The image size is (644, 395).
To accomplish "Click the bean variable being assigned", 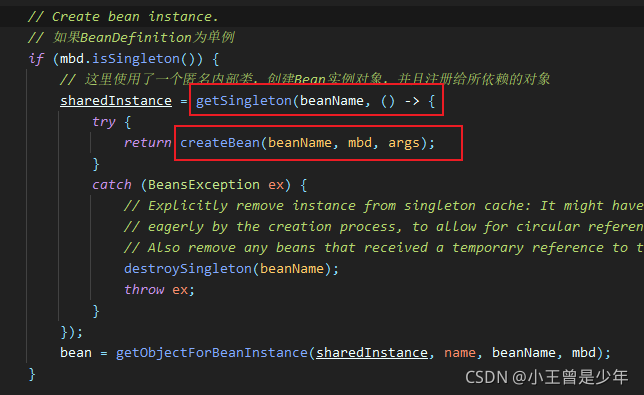I will click(x=76, y=353).
